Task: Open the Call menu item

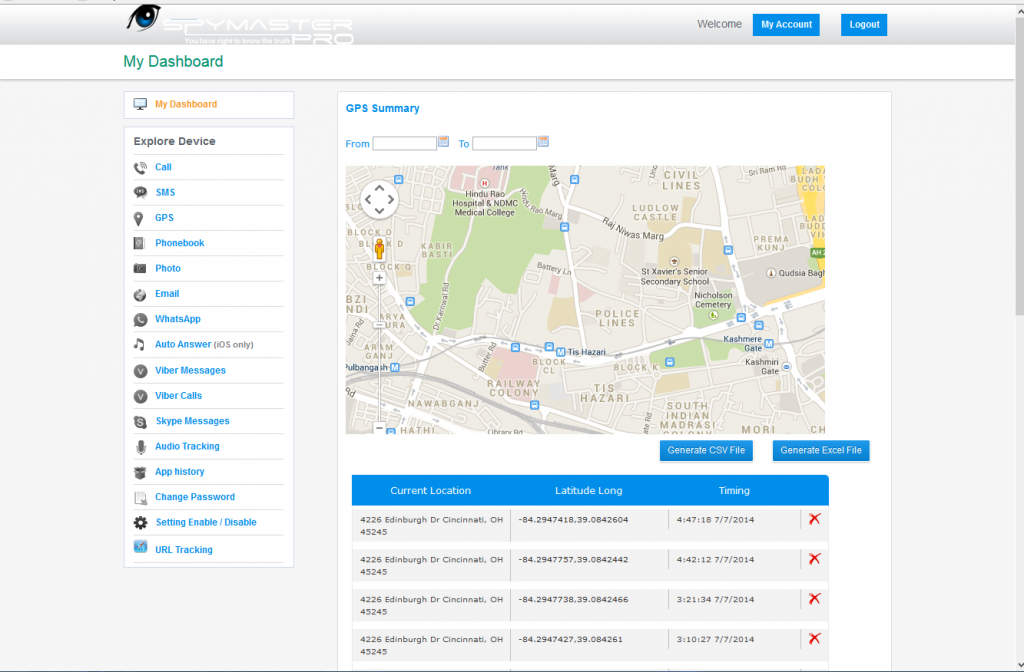Action: click(x=163, y=167)
